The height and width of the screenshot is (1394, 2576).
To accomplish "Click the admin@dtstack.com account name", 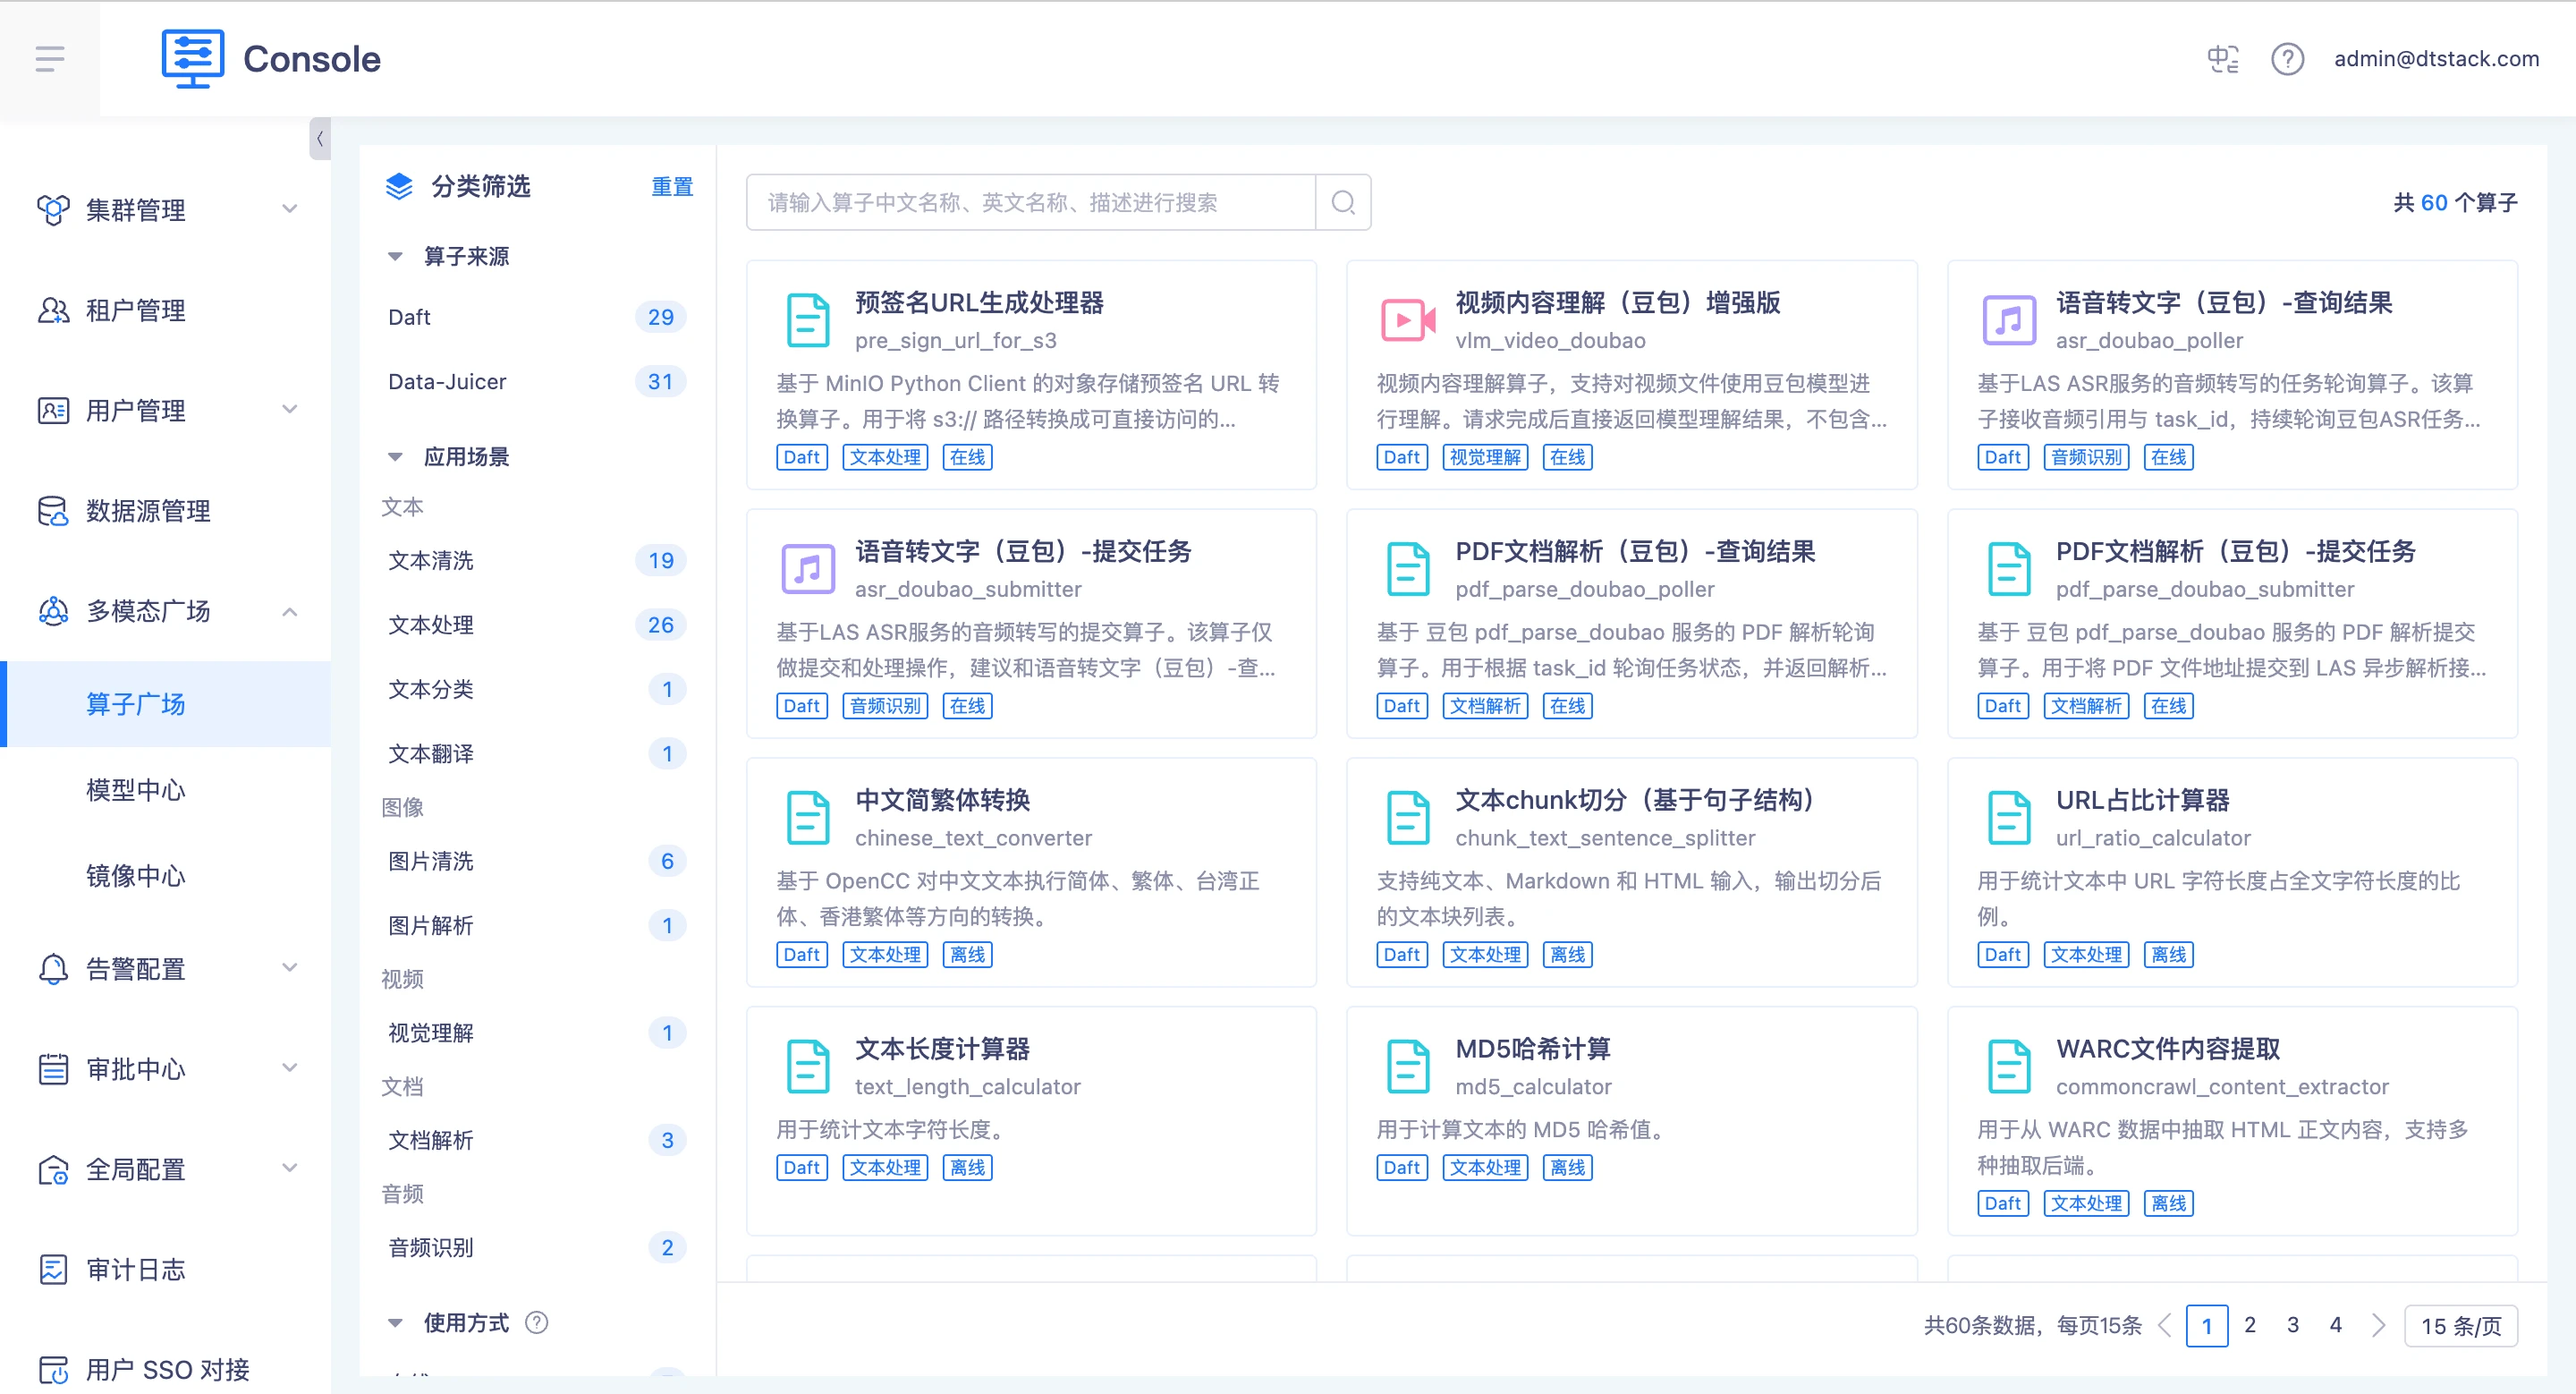I will [2437, 59].
